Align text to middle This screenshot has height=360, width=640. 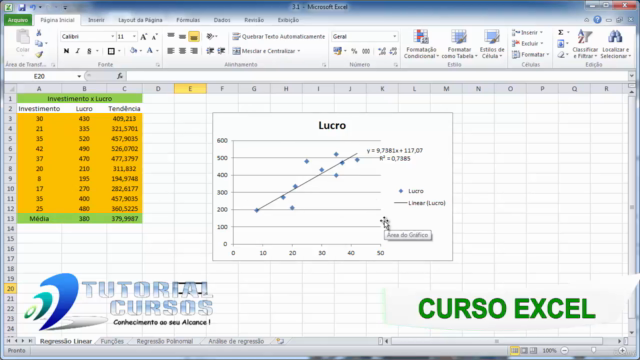coord(182,36)
